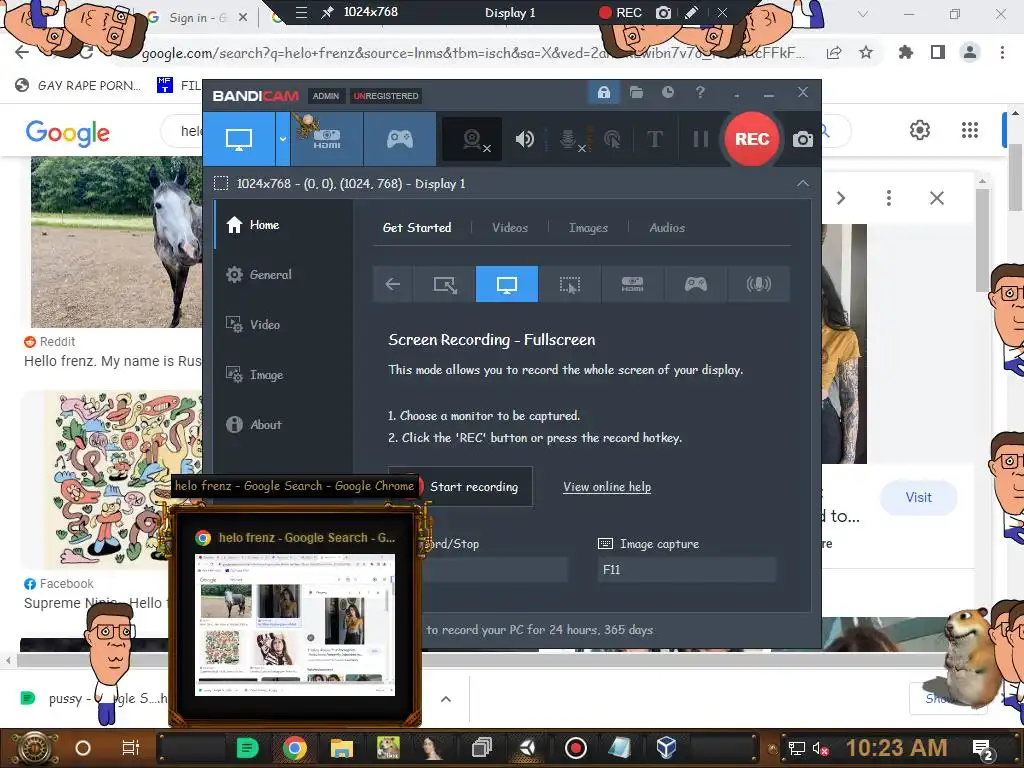Screen dimensions: 1024x768
Task: Open scheduled recording clock icon in Bandicam
Action: click(667, 93)
